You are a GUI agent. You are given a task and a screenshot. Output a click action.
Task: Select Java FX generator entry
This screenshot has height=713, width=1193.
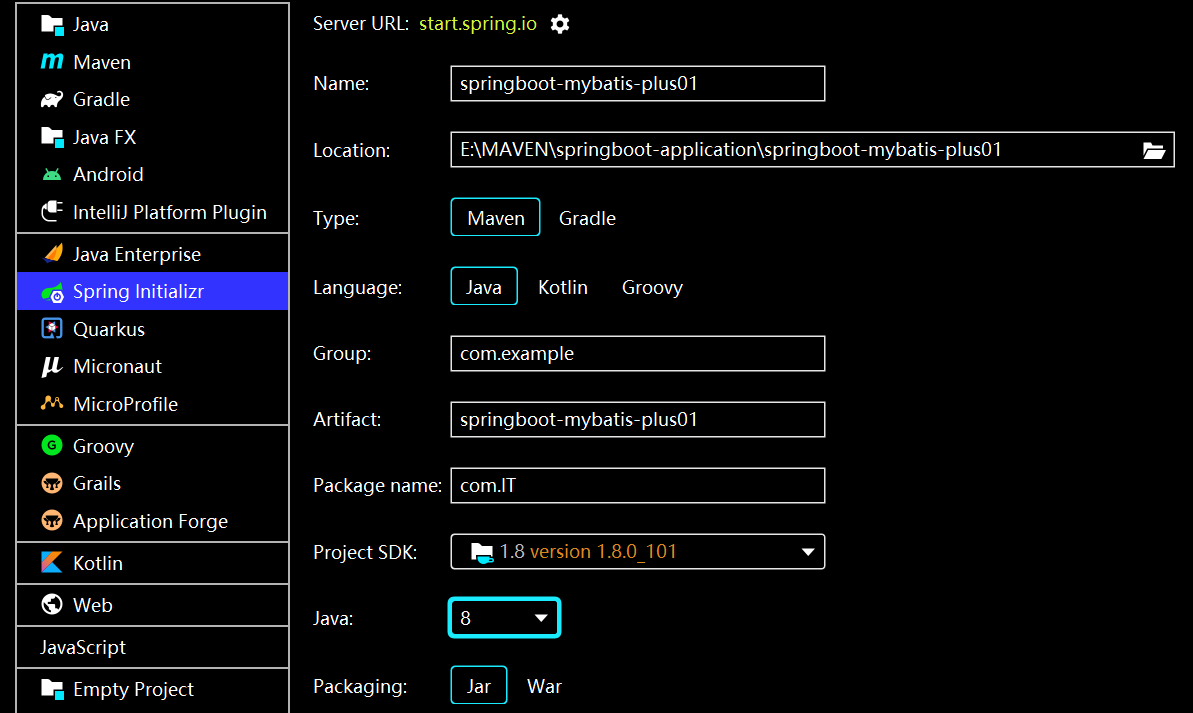coord(152,137)
